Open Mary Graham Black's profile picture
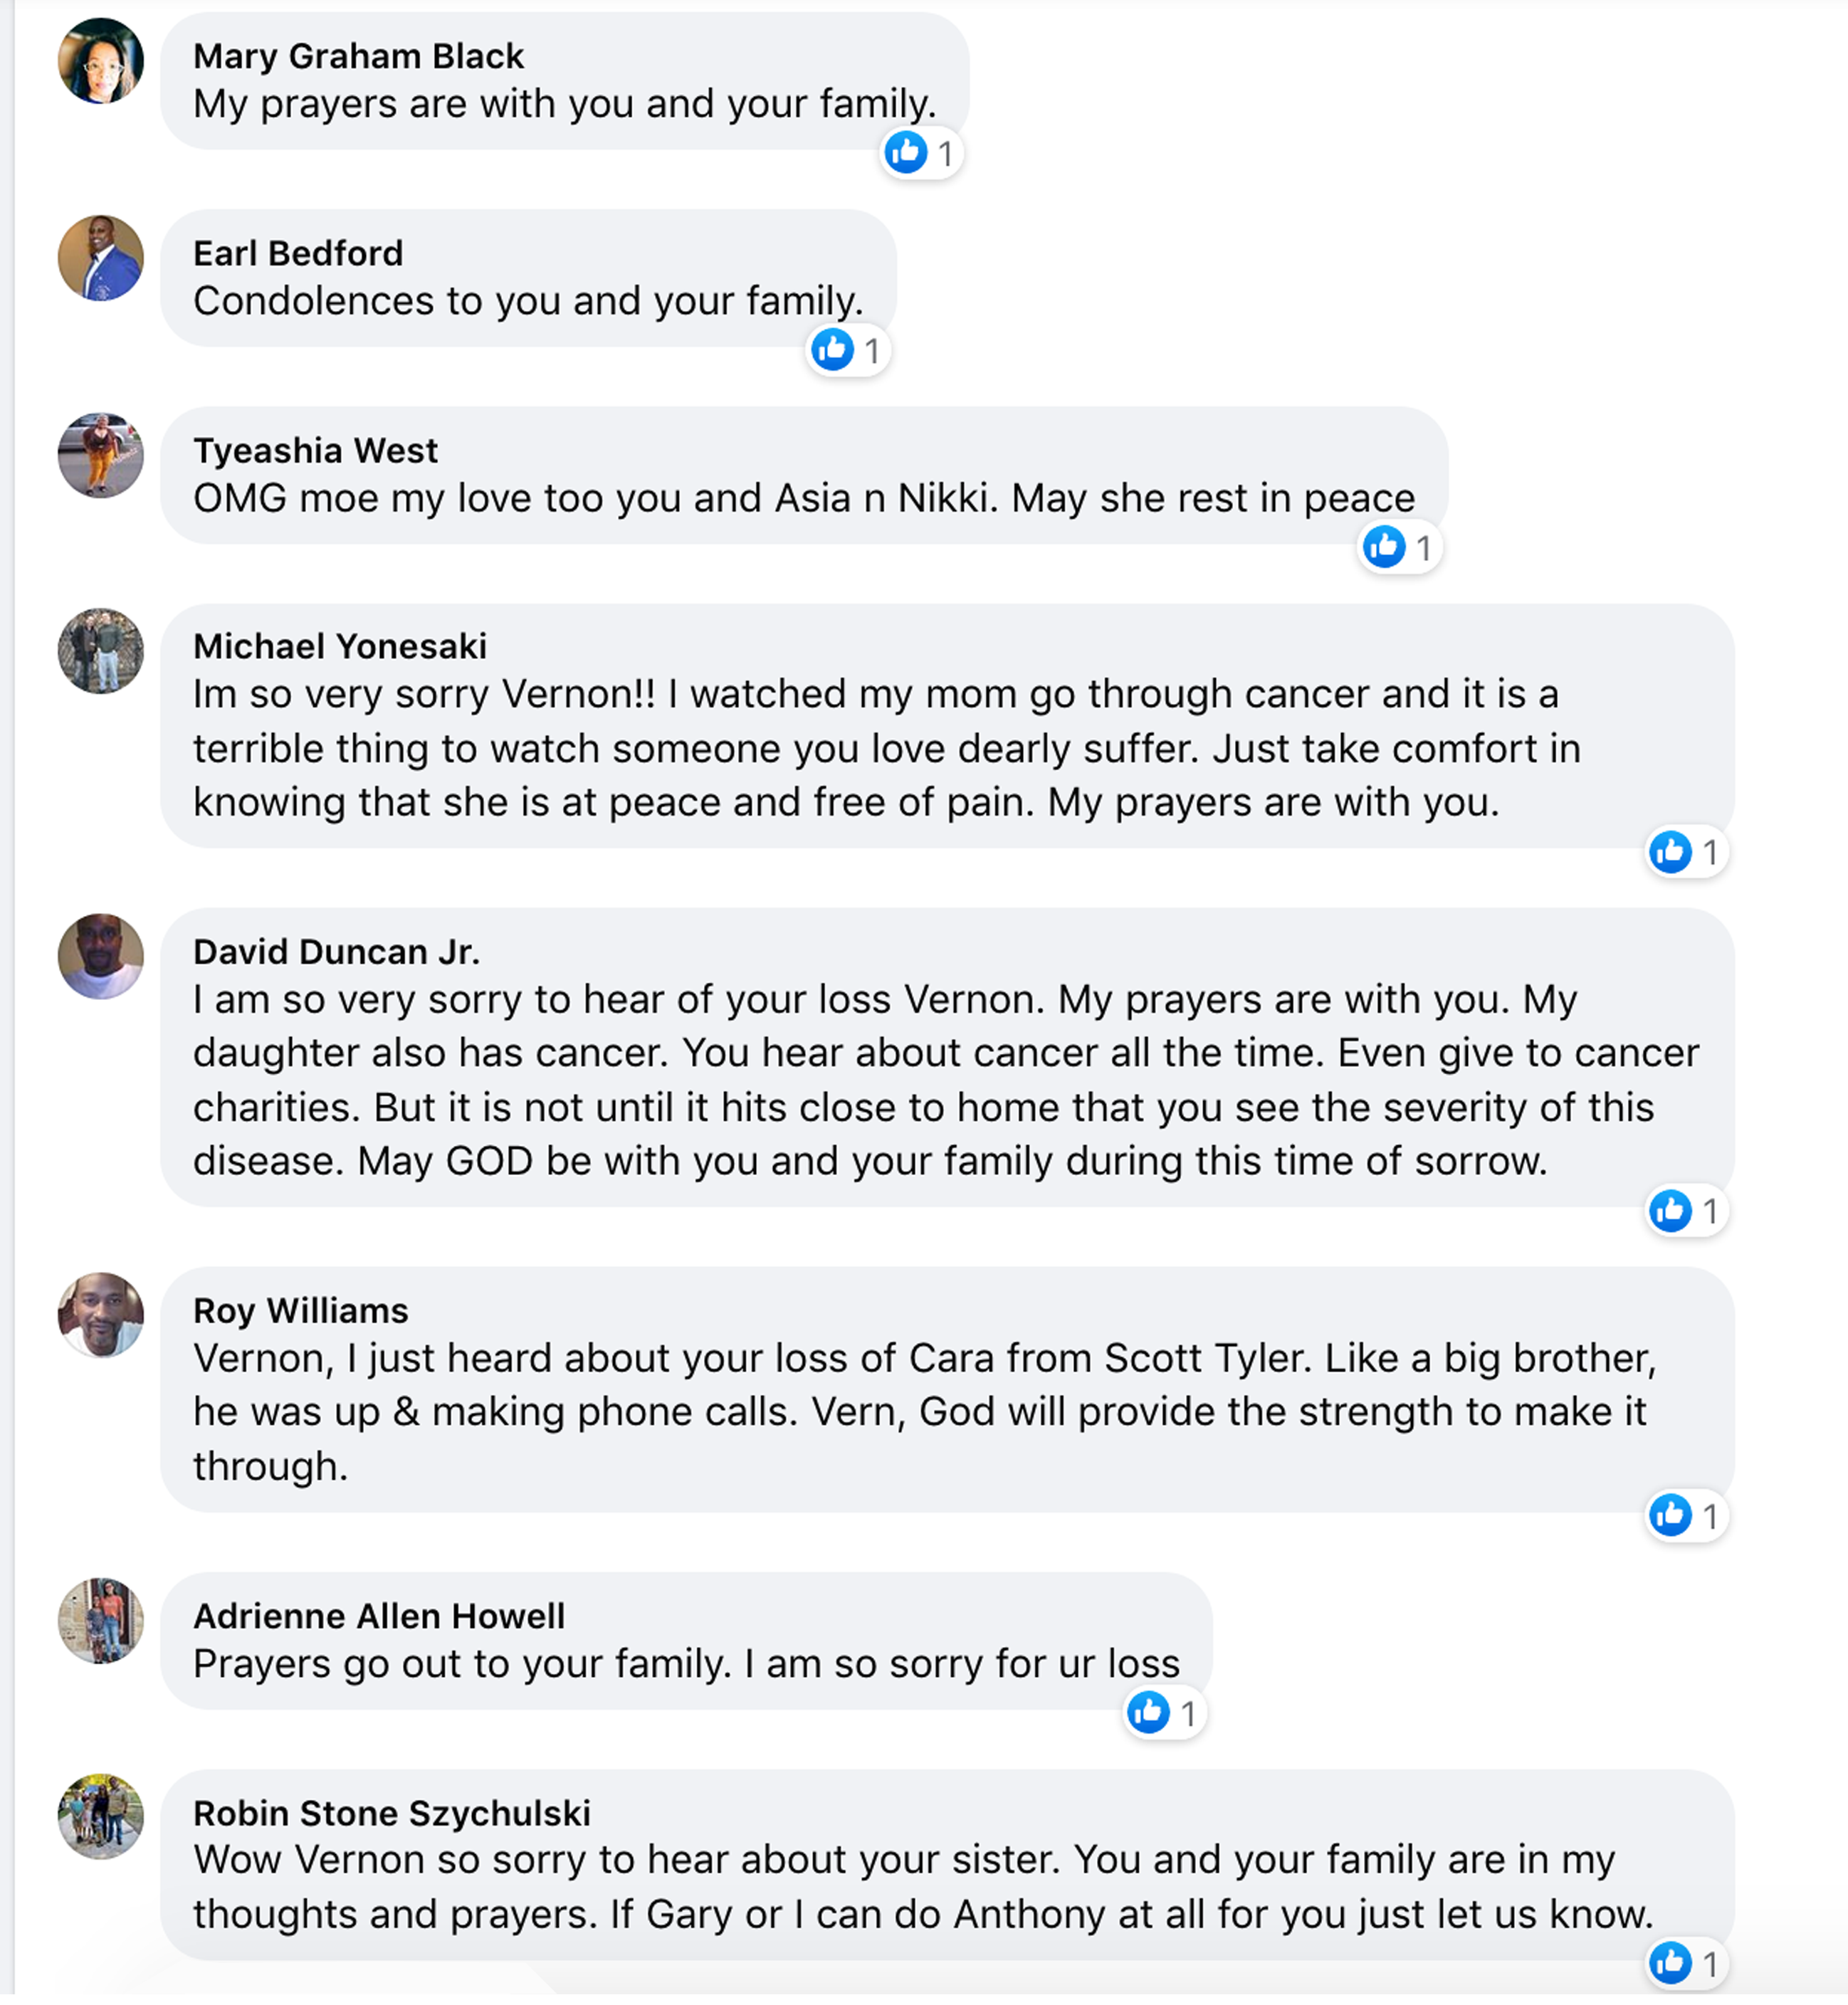The image size is (1848, 2005). [x=101, y=61]
